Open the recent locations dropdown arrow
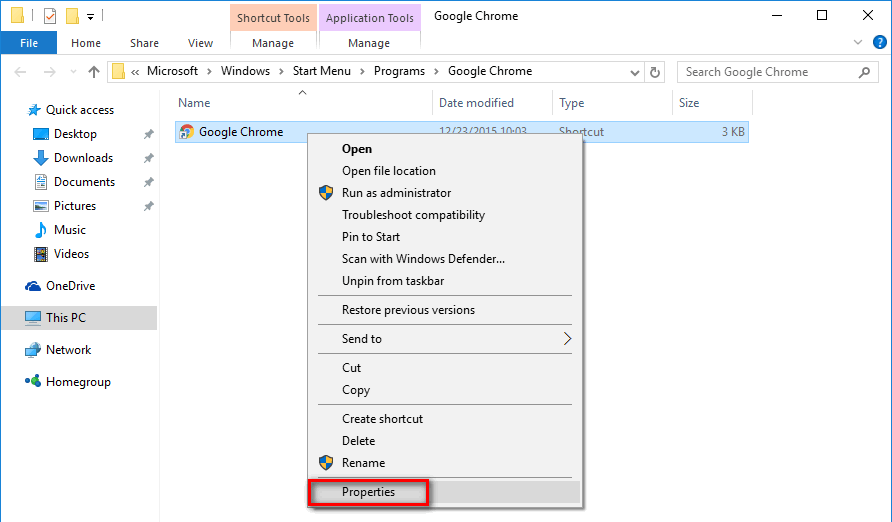The width and height of the screenshot is (892, 522). click(x=73, y=72)
